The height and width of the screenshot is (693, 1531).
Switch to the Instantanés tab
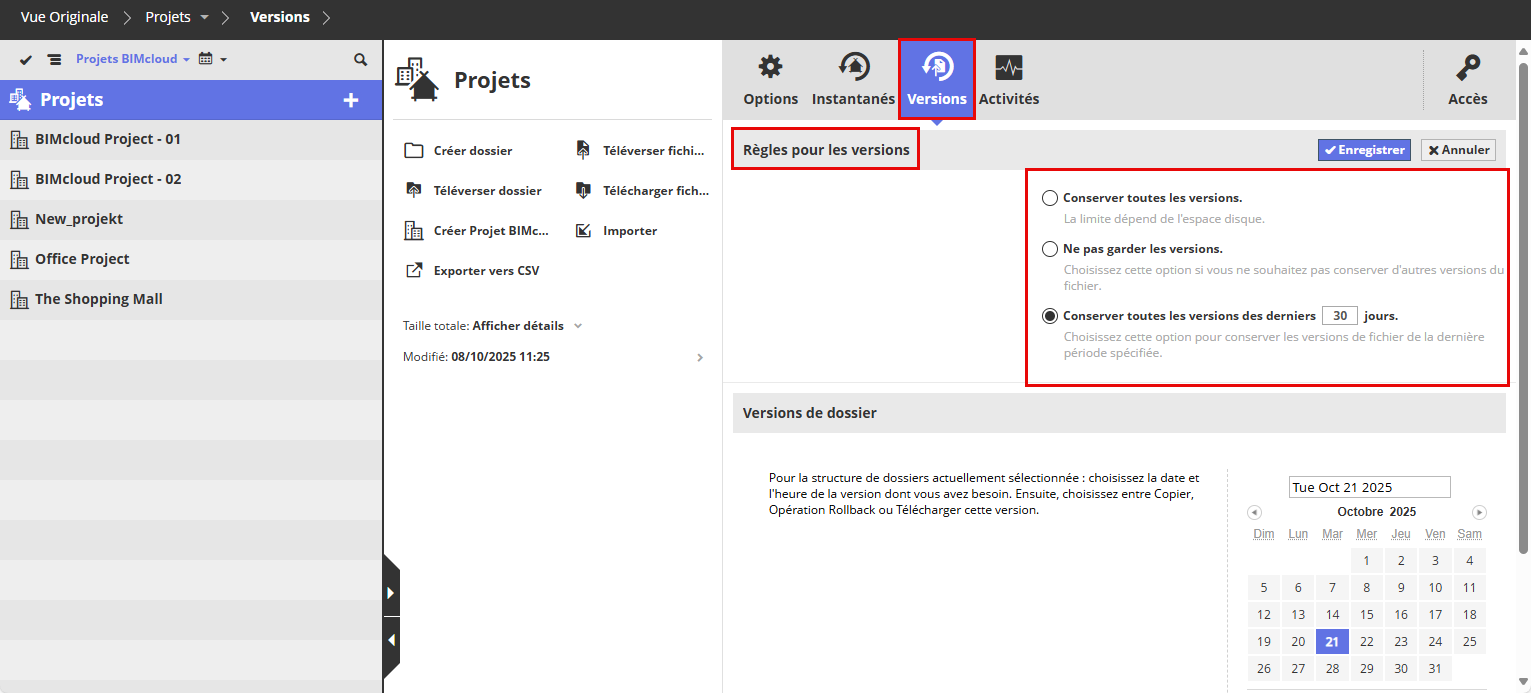pos(853,80)
